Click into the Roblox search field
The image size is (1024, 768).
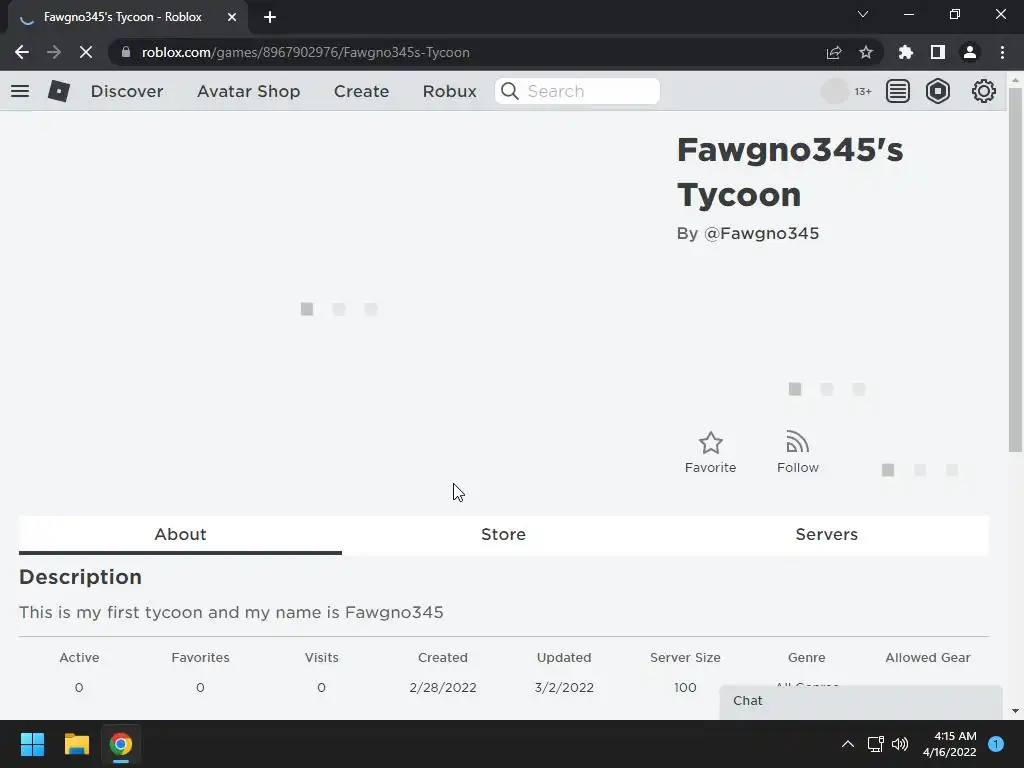pos(577,91)
